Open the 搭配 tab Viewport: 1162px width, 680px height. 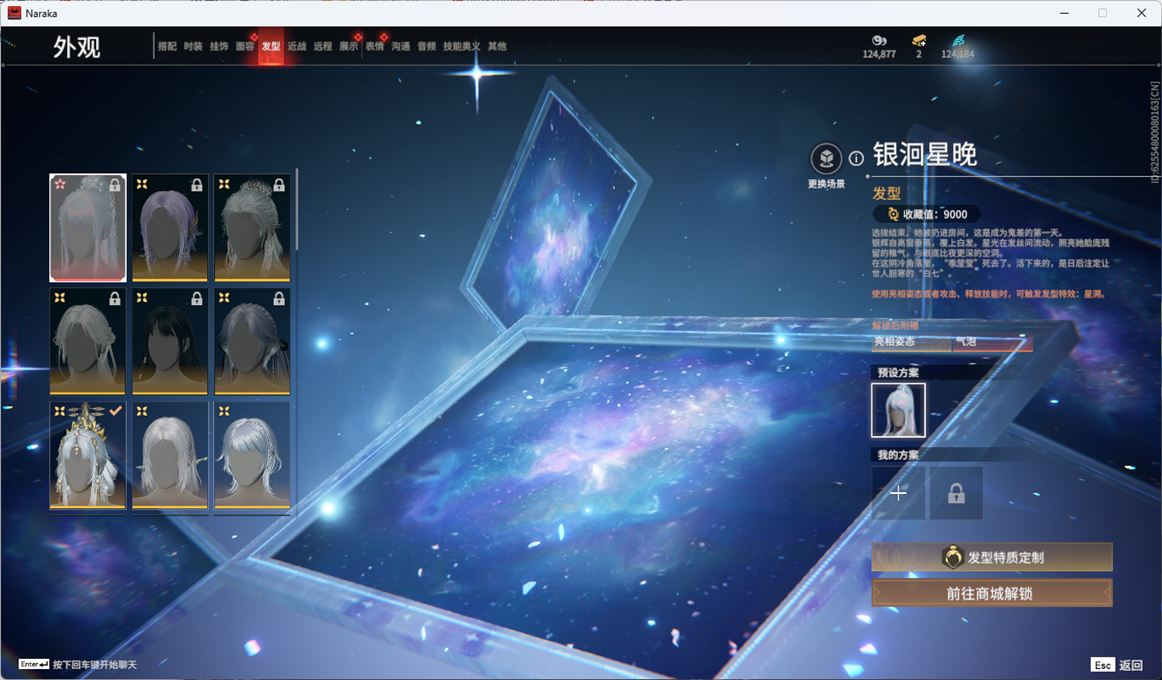click(167, 46)
